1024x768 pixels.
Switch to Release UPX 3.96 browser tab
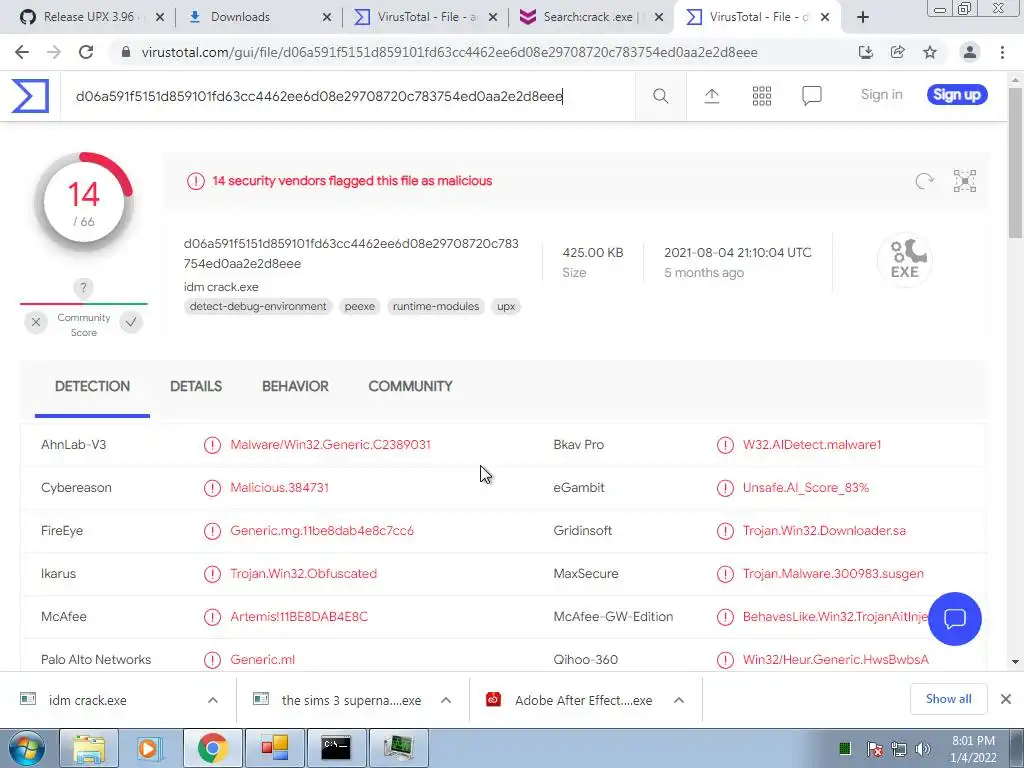pos(89,17)
